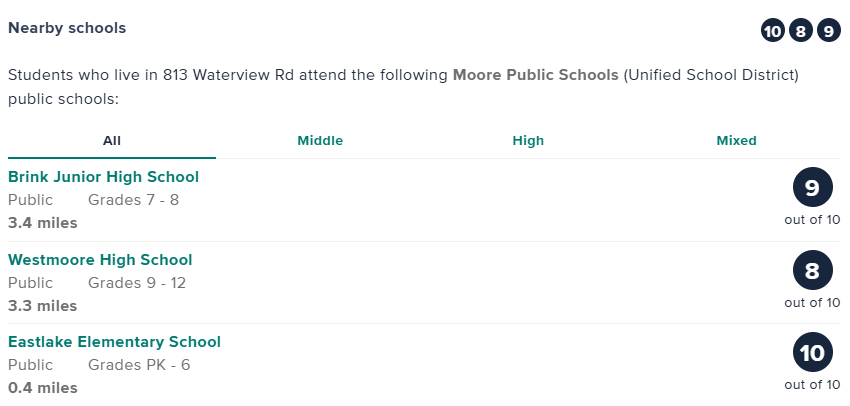Click Westmoore High's 8 rating circle
This screenshot has height=406, width=850.
click(x=812, y=270)
